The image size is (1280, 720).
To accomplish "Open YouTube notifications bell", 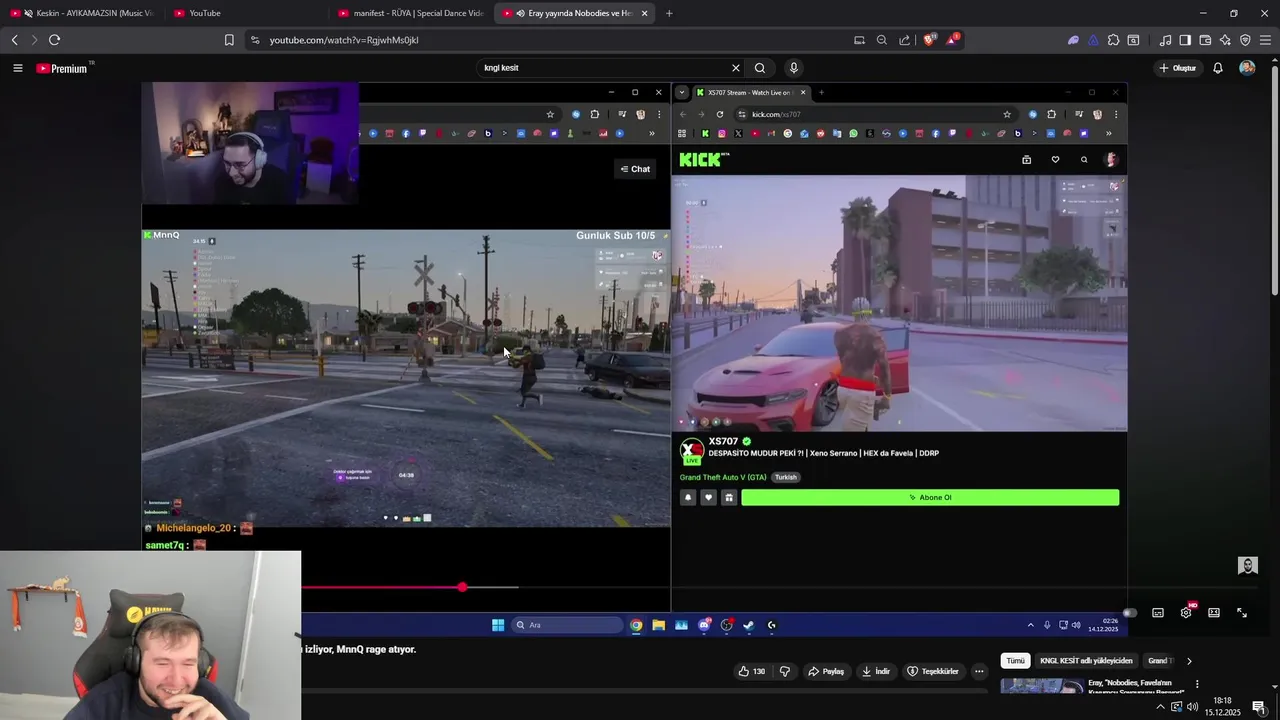I will (x=1218, y=68).
